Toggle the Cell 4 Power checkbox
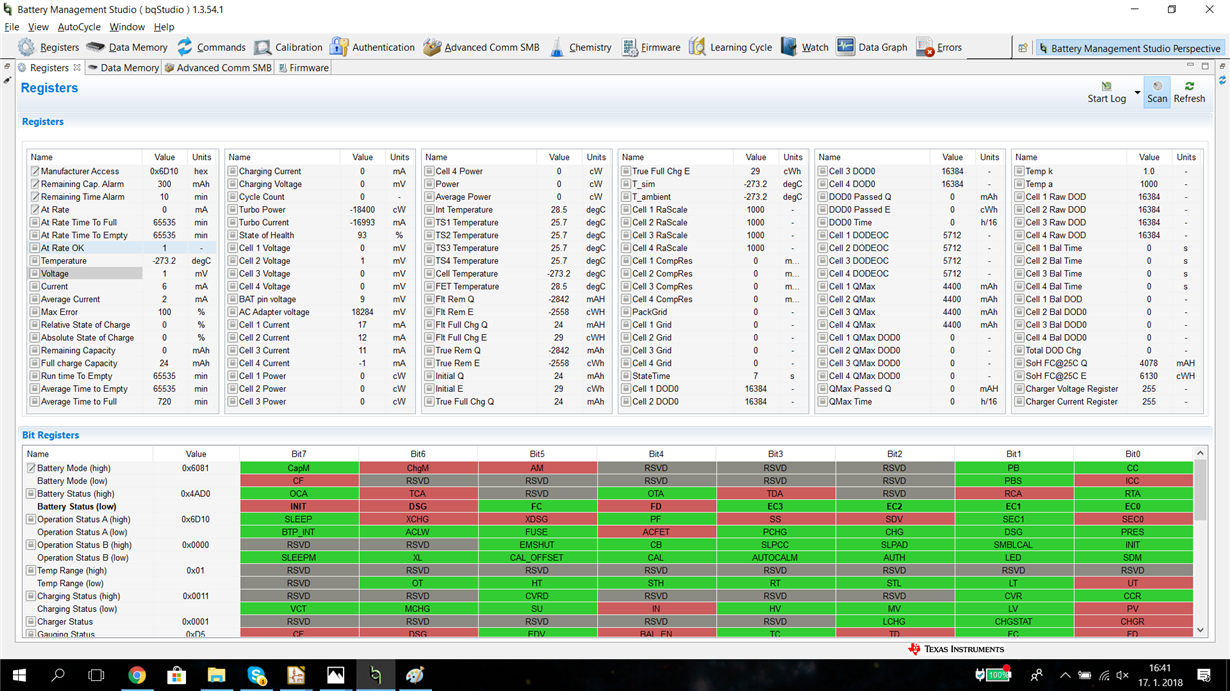Image resolution: width=1230 pixels, height=691 pixels. [x=430, y=171]
